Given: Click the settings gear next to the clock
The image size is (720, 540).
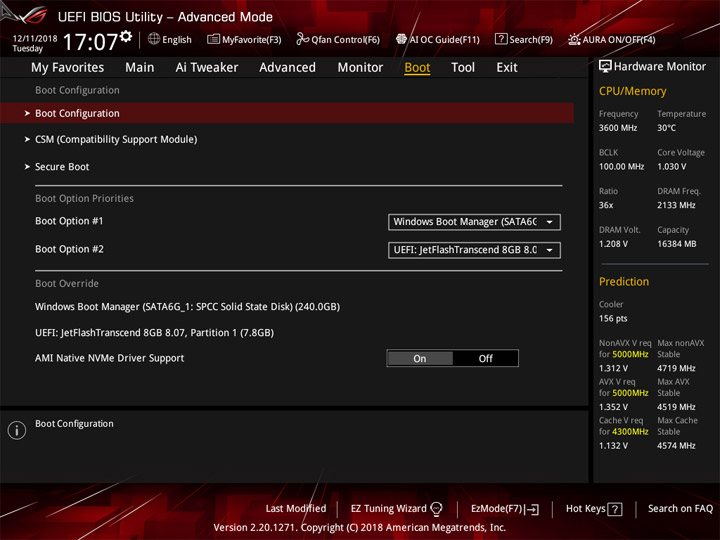Looking at the screenshot, I should 126,36.
